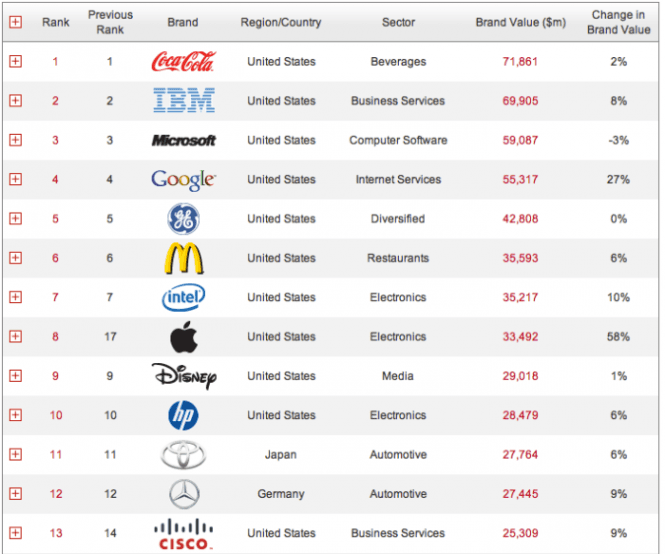Expand the rank 4 Google row details
The image size is (665, 554).
click(x=15, y=180)
